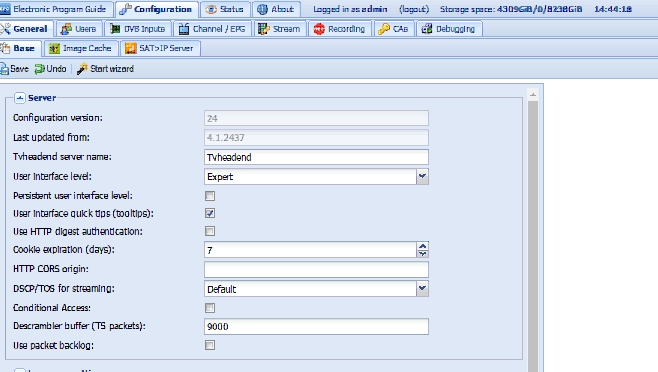Select the Base sub-tab
The width and height of the screenshot is (658, 372).
coord(20,48)
